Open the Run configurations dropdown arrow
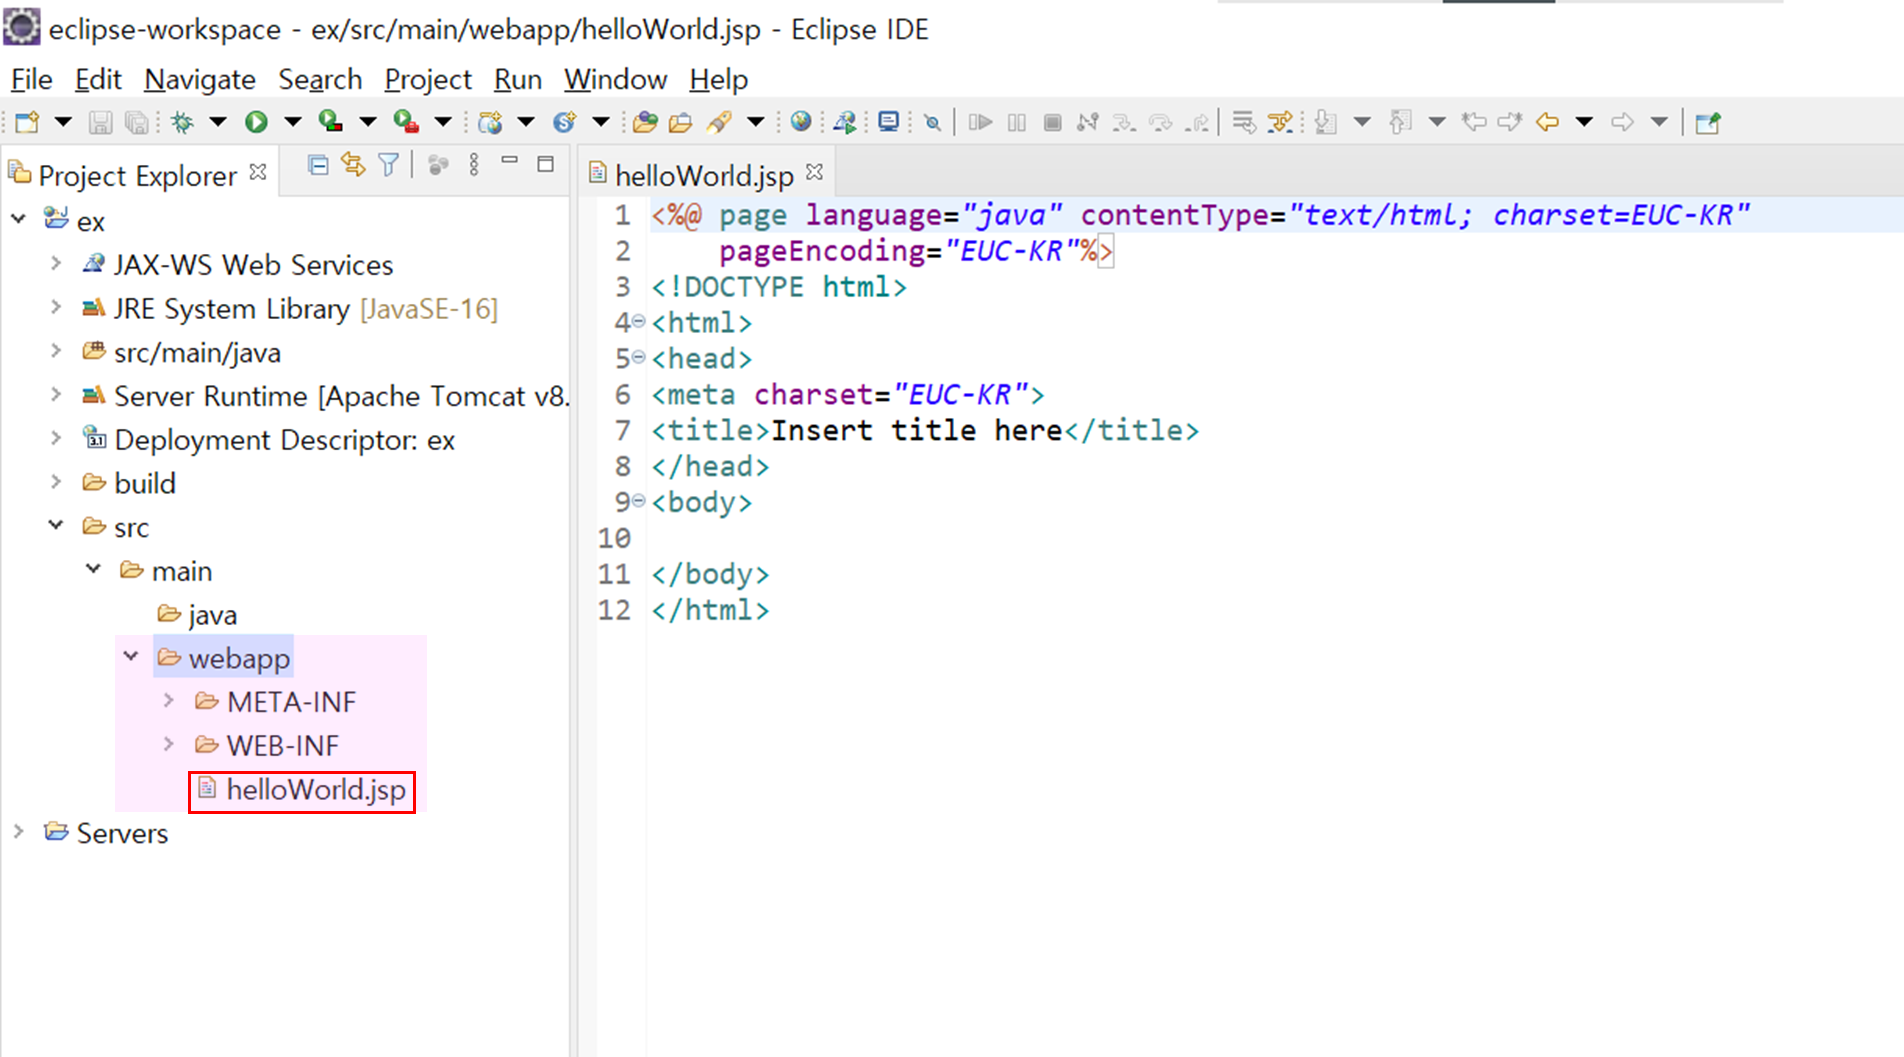Screen dimensions: 1904x1057 pyautogui.click(x=292, y=122)
